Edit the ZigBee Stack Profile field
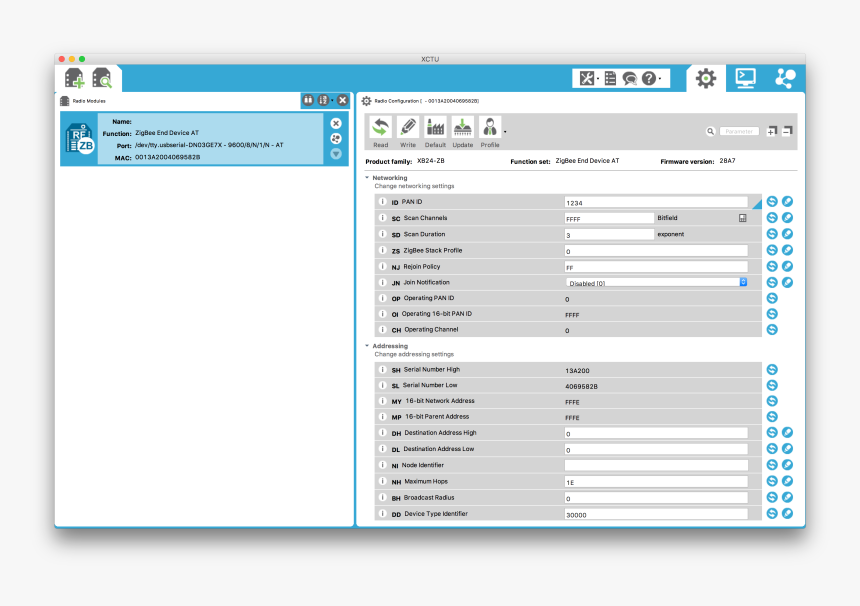Screen dimensions: 860x606 click(x=656, y=251)
